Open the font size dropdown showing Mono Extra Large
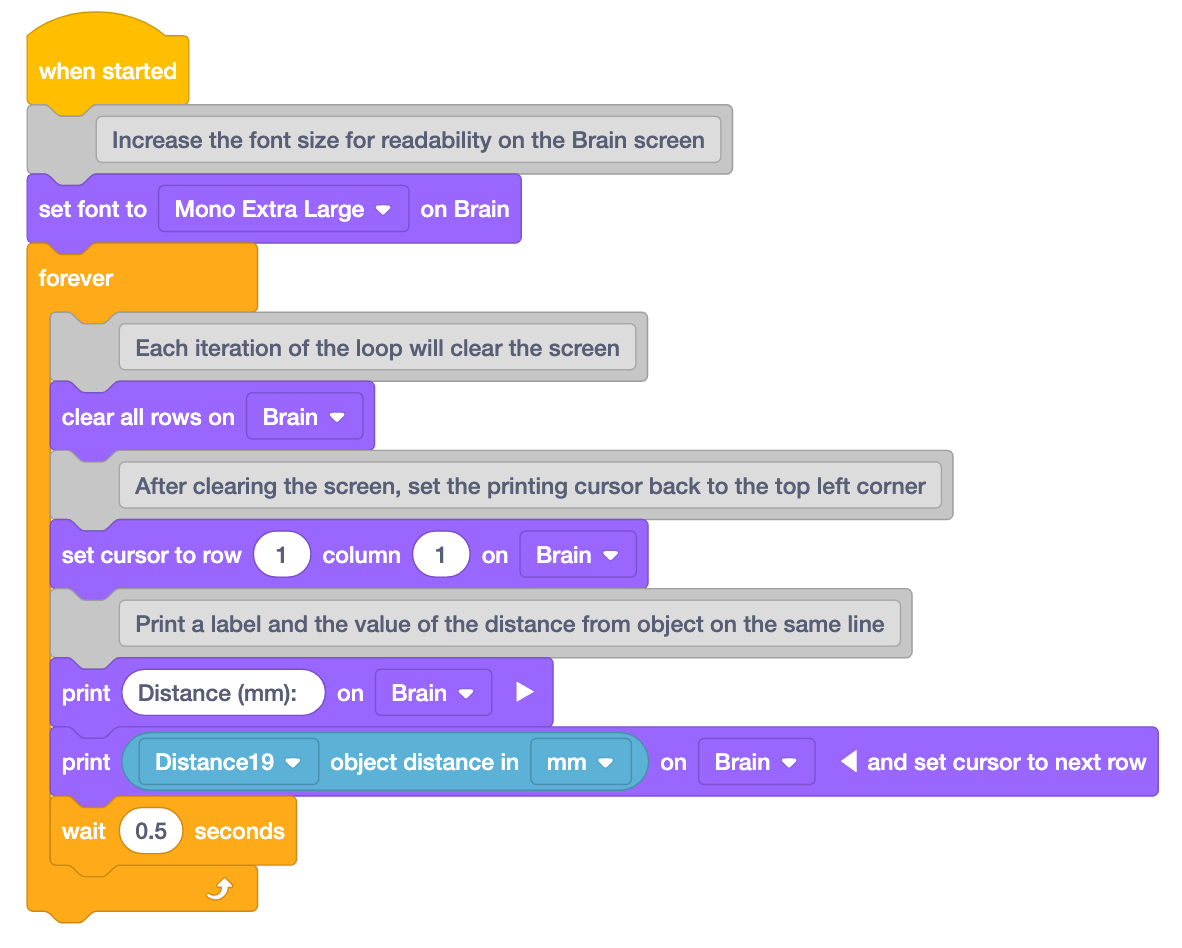1182x948 pixels. click(283, 209)
